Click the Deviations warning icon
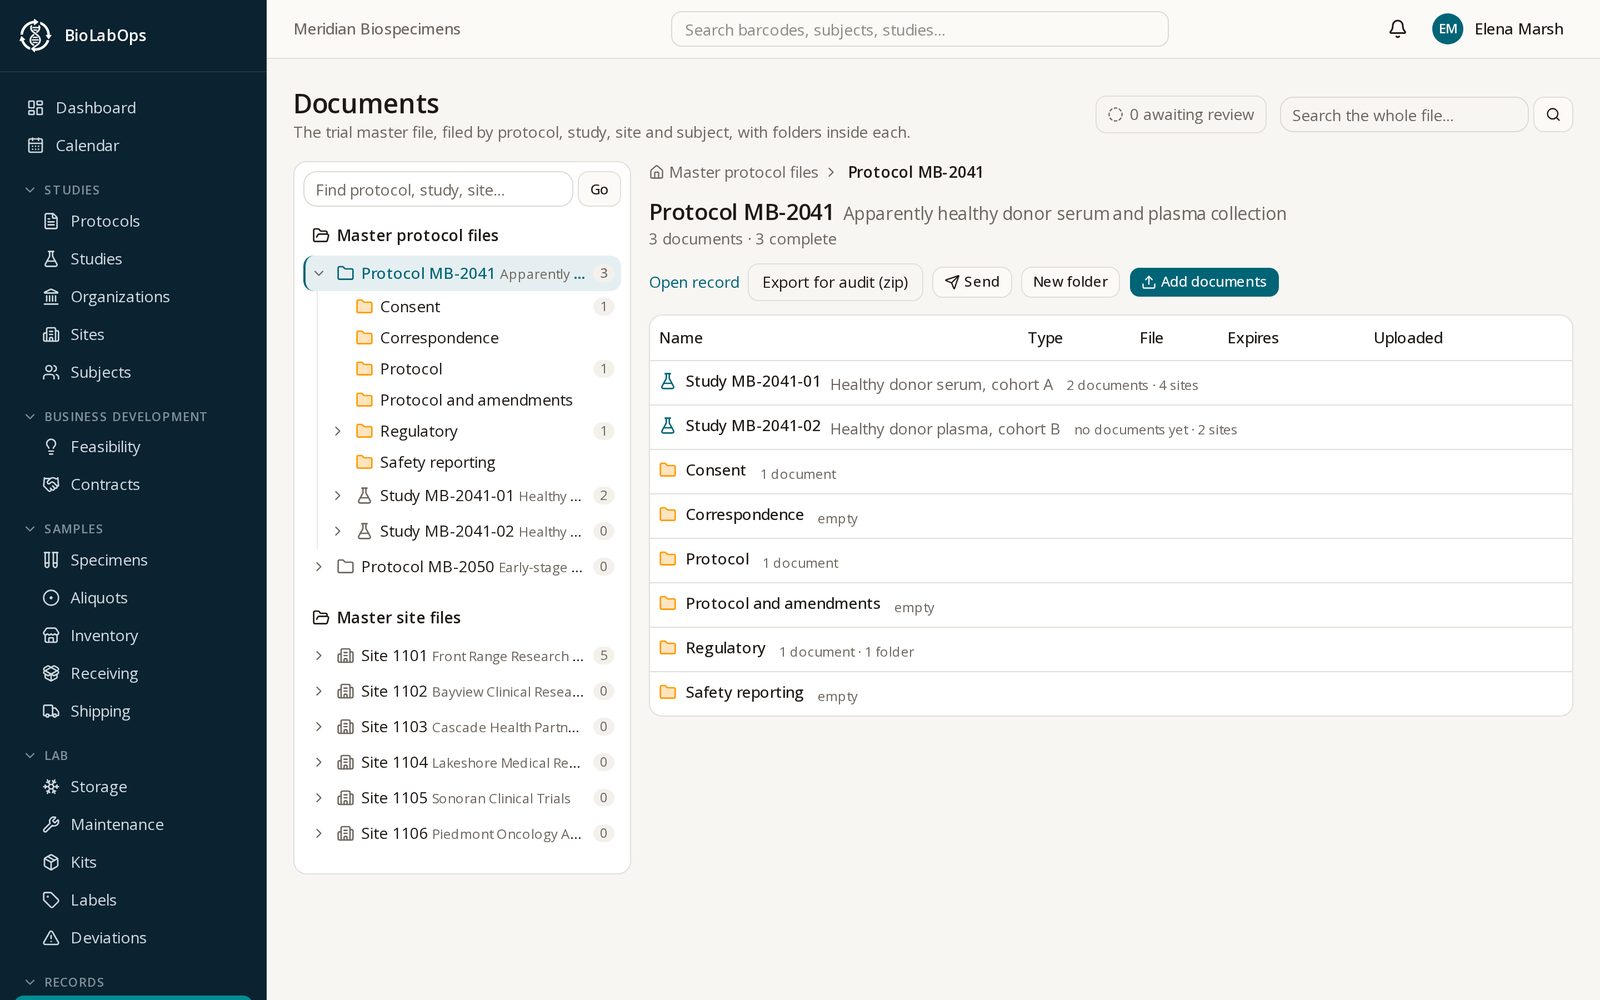1600x1000 pixels. click(51, 938)
